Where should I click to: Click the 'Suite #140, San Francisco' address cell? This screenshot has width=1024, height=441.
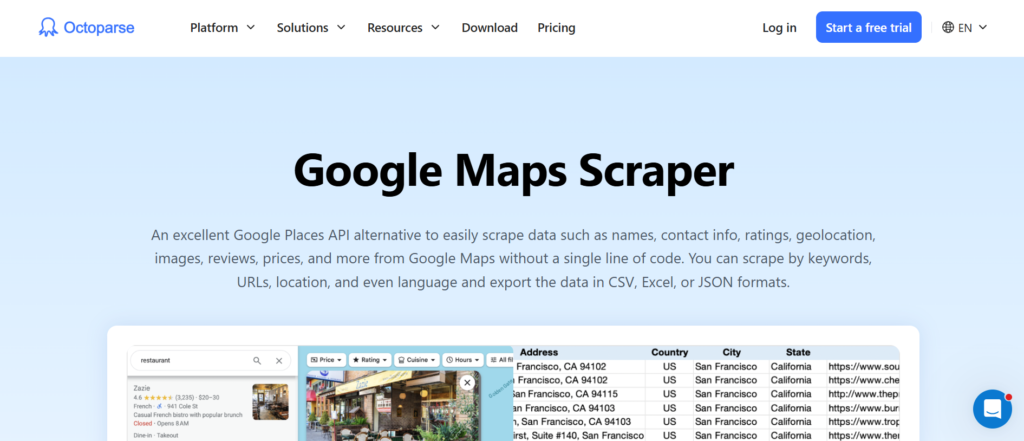coord(579,435)
